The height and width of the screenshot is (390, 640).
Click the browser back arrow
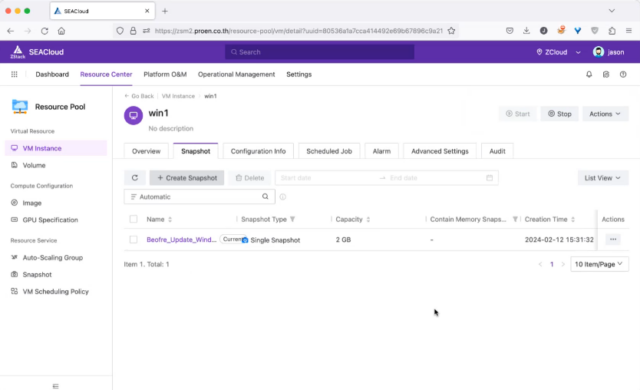pyautogui.click(x=11, y=31)
